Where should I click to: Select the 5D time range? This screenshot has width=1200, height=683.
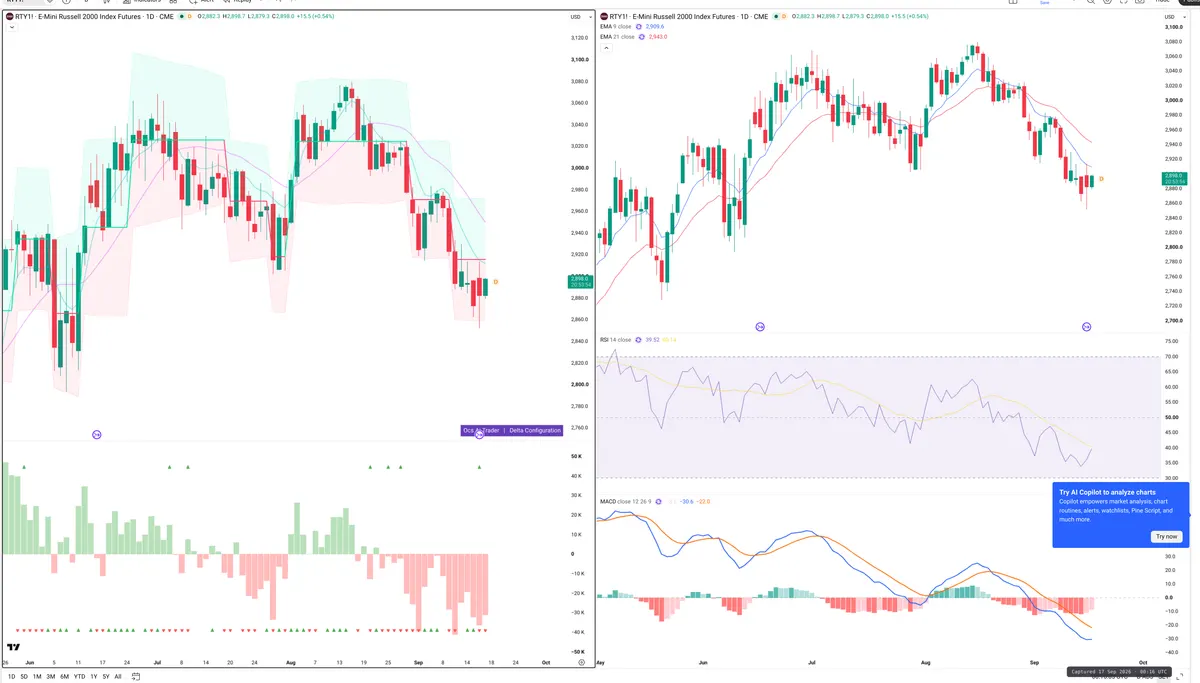click(x=24, y=677)
